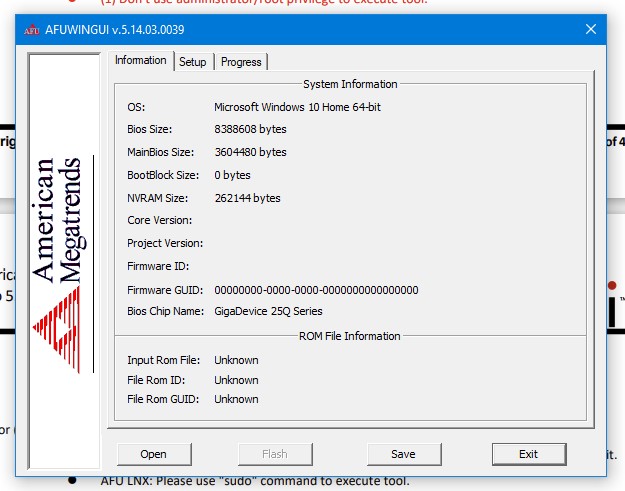Click GigaDevice 25Q Series chip name
Image resolution: width=625 pixels, height=491 pixels.
tap(268, 311)
